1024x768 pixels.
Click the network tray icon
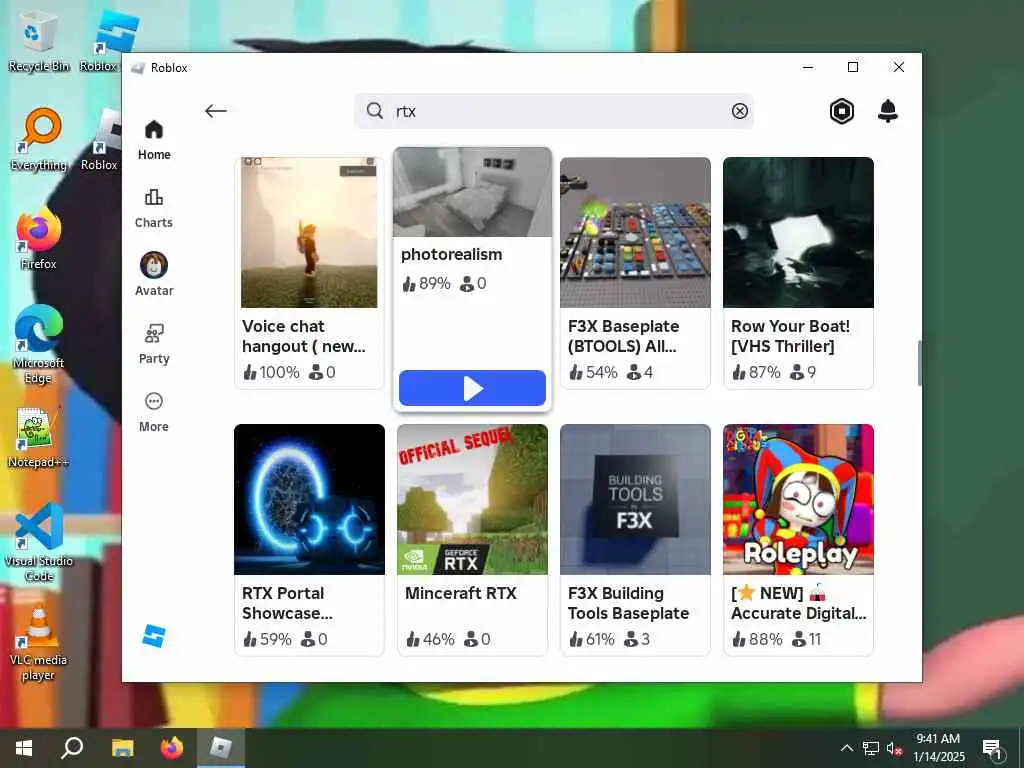click(x=871, y=748)
